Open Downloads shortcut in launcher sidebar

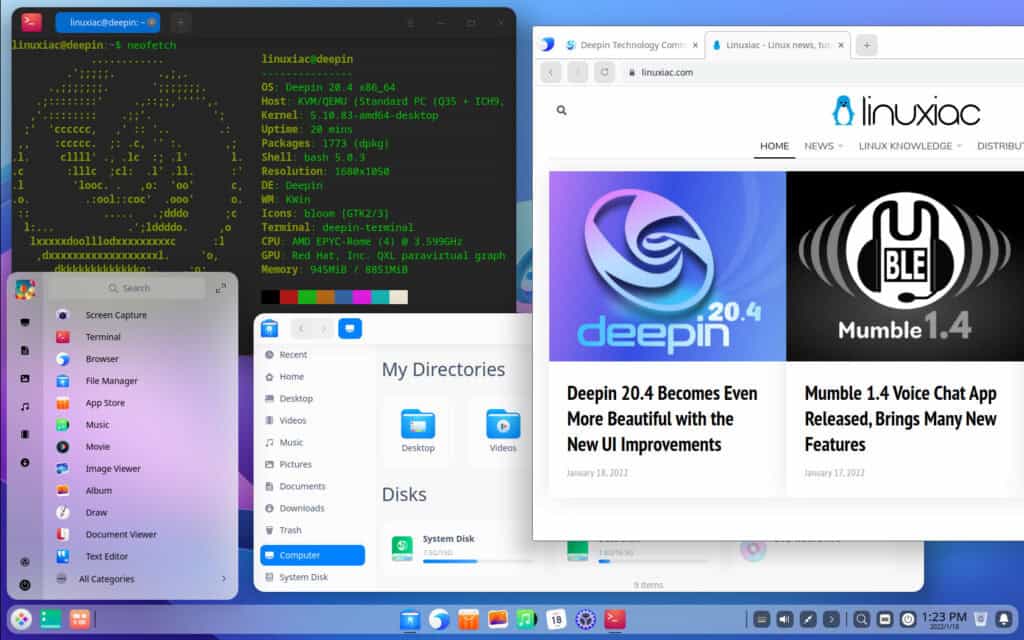click(x=25, y=462)
